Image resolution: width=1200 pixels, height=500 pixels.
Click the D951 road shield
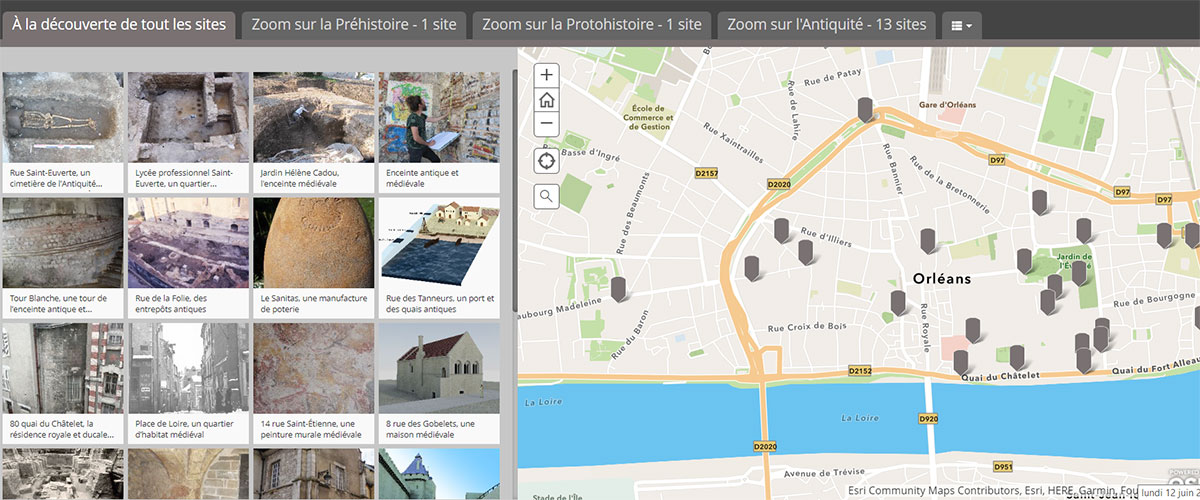click(1003, 467)
